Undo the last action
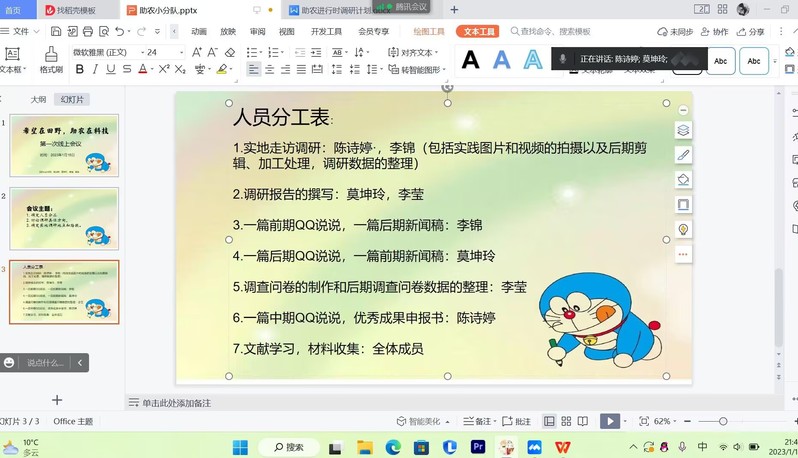Image resolution: width=798 pixels, height=458 pixels. (120, 32)
